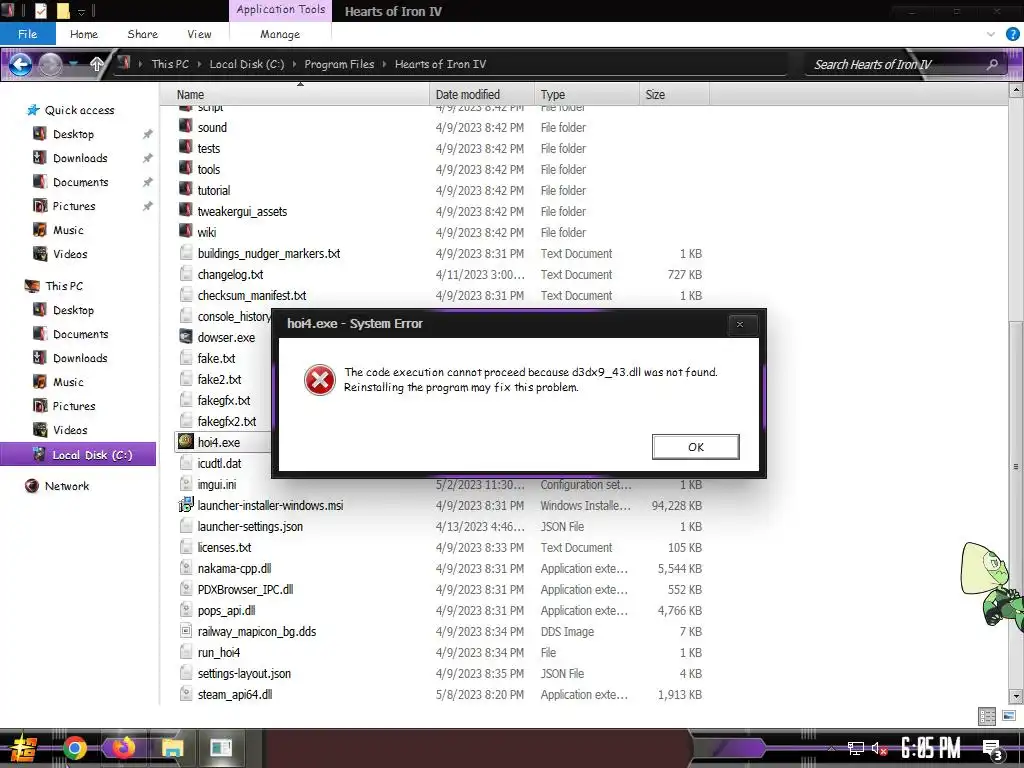Open Pictures under Quick access
Screen dimensions: 1024x768
point(74,206)
